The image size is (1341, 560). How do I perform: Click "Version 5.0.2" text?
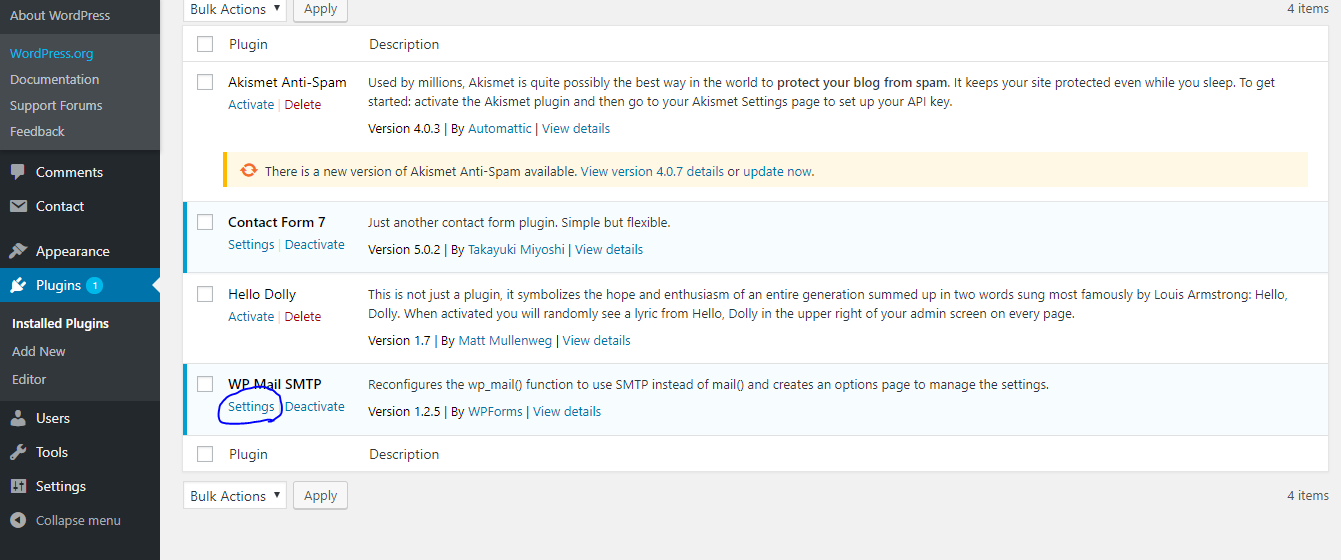404,249
